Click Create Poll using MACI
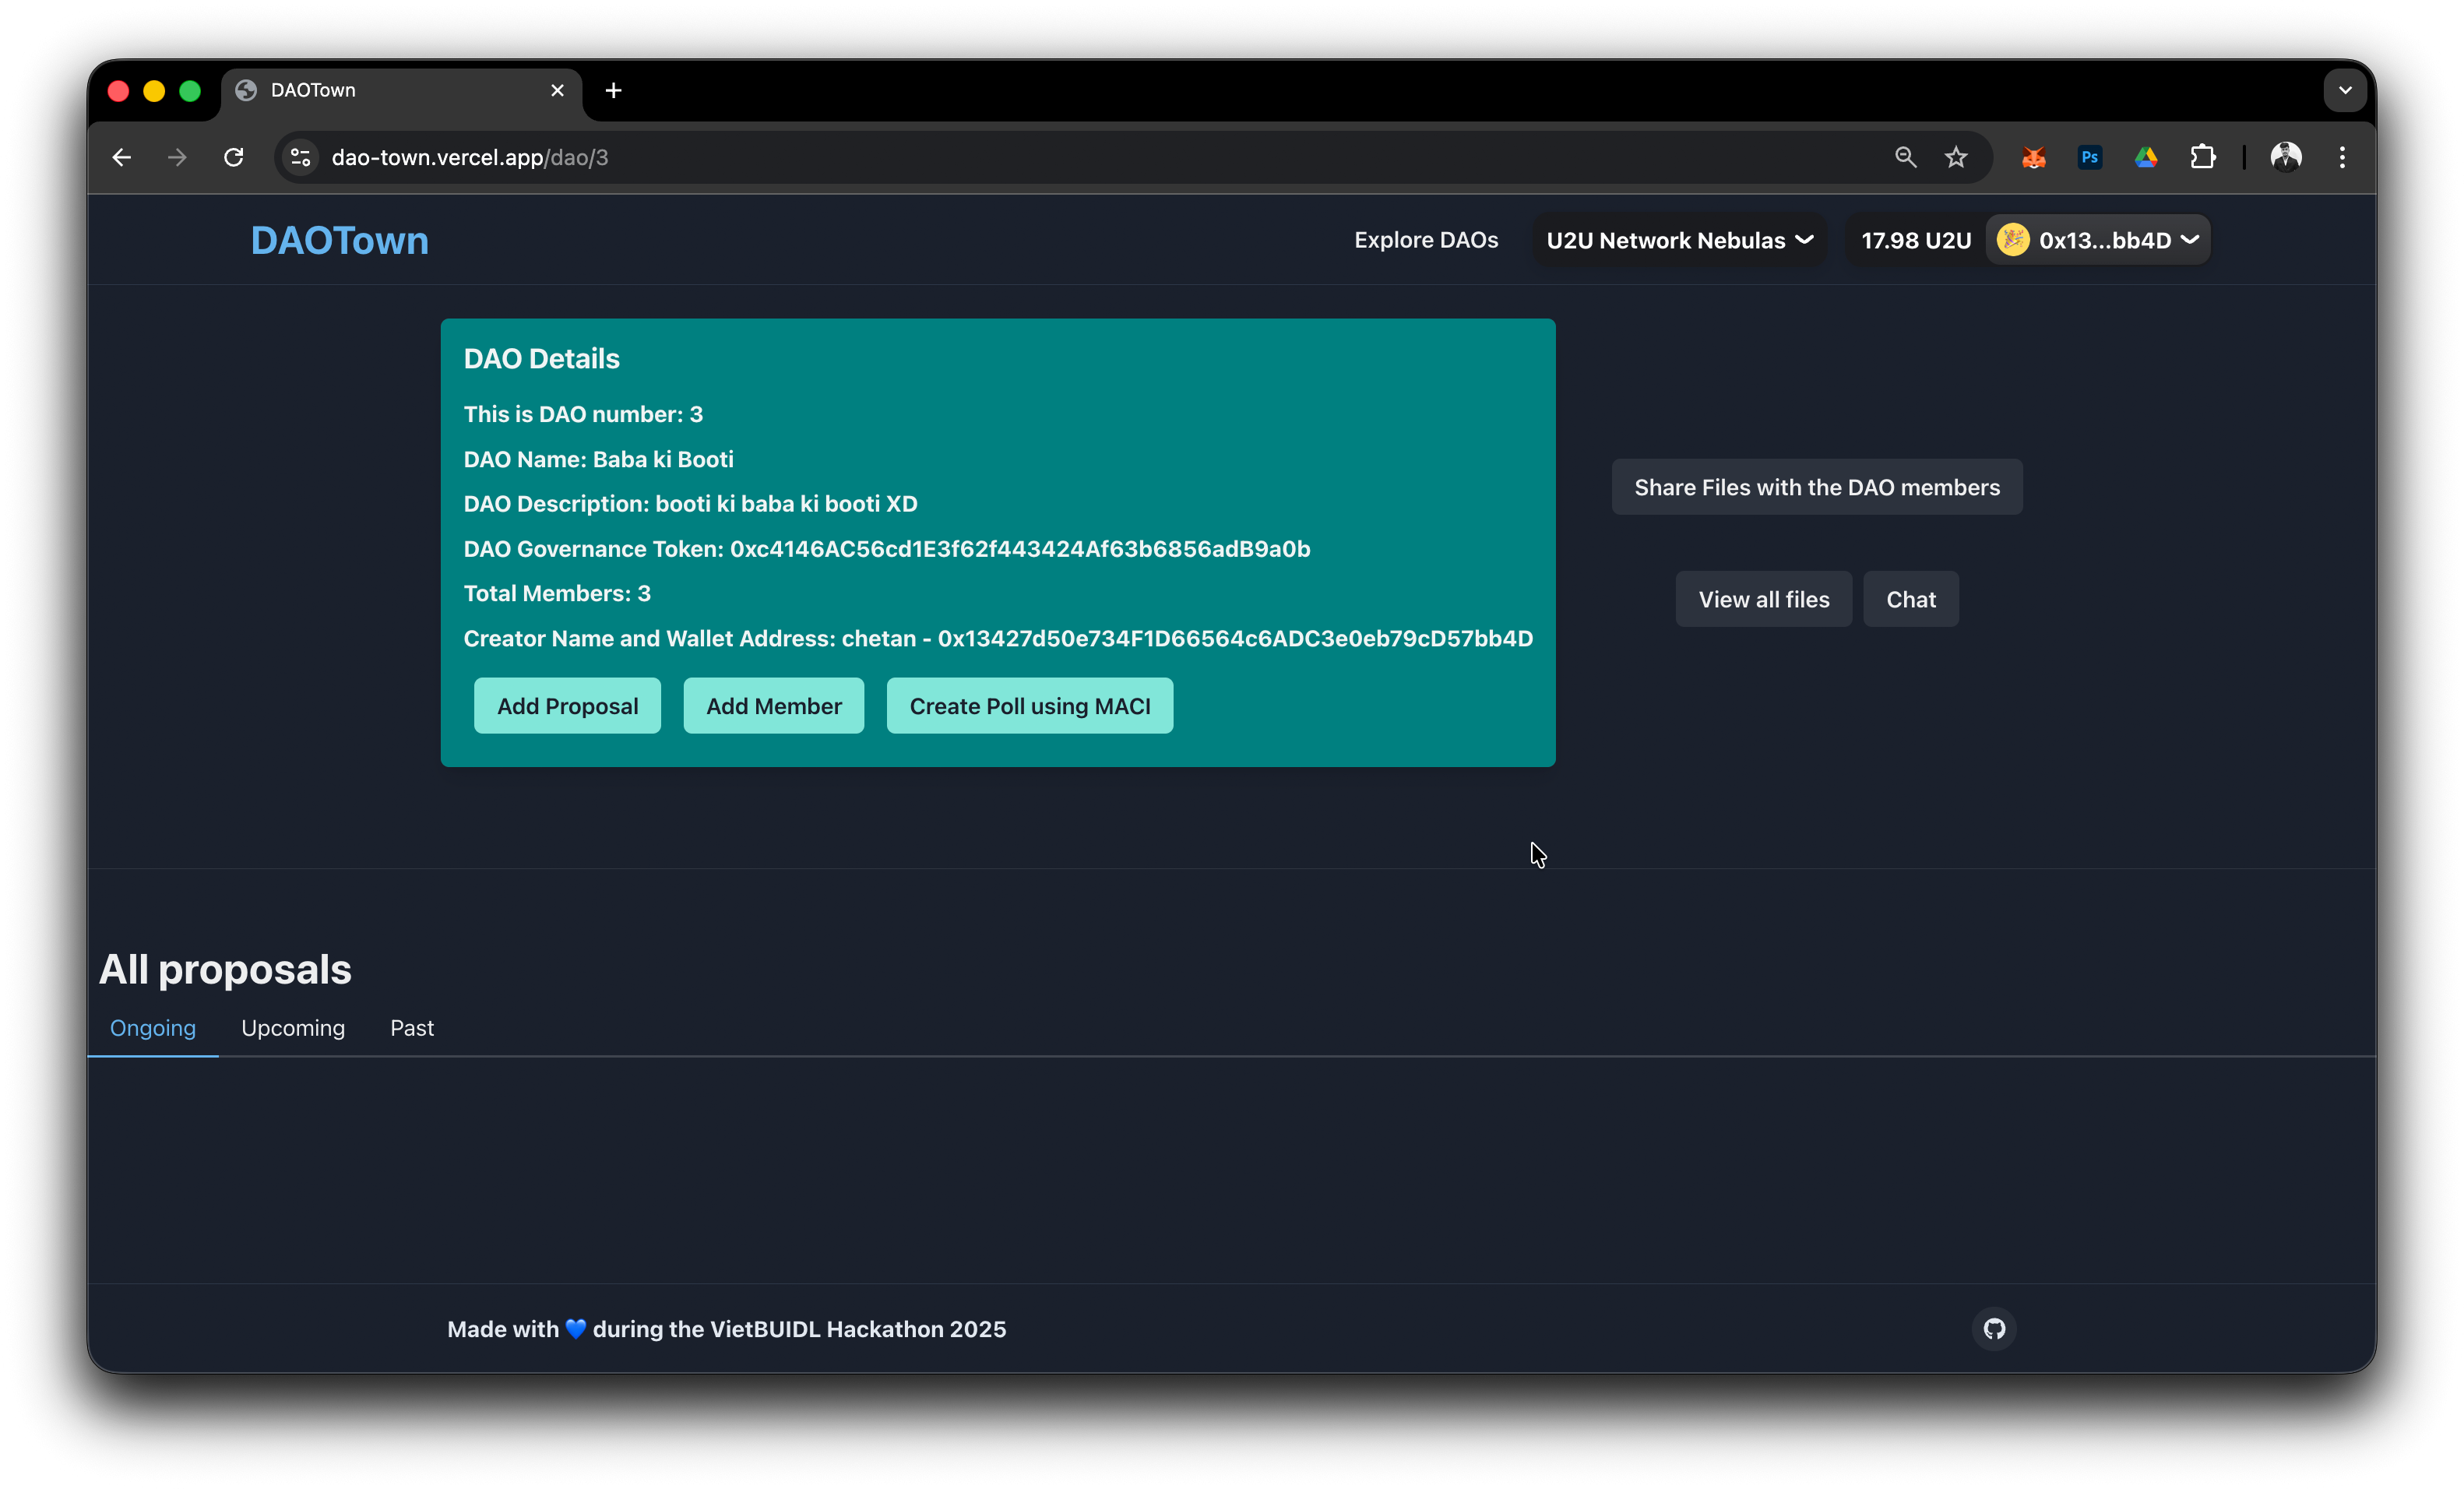Viewport: 2464px width, 1489px height. coord(1029,706)
